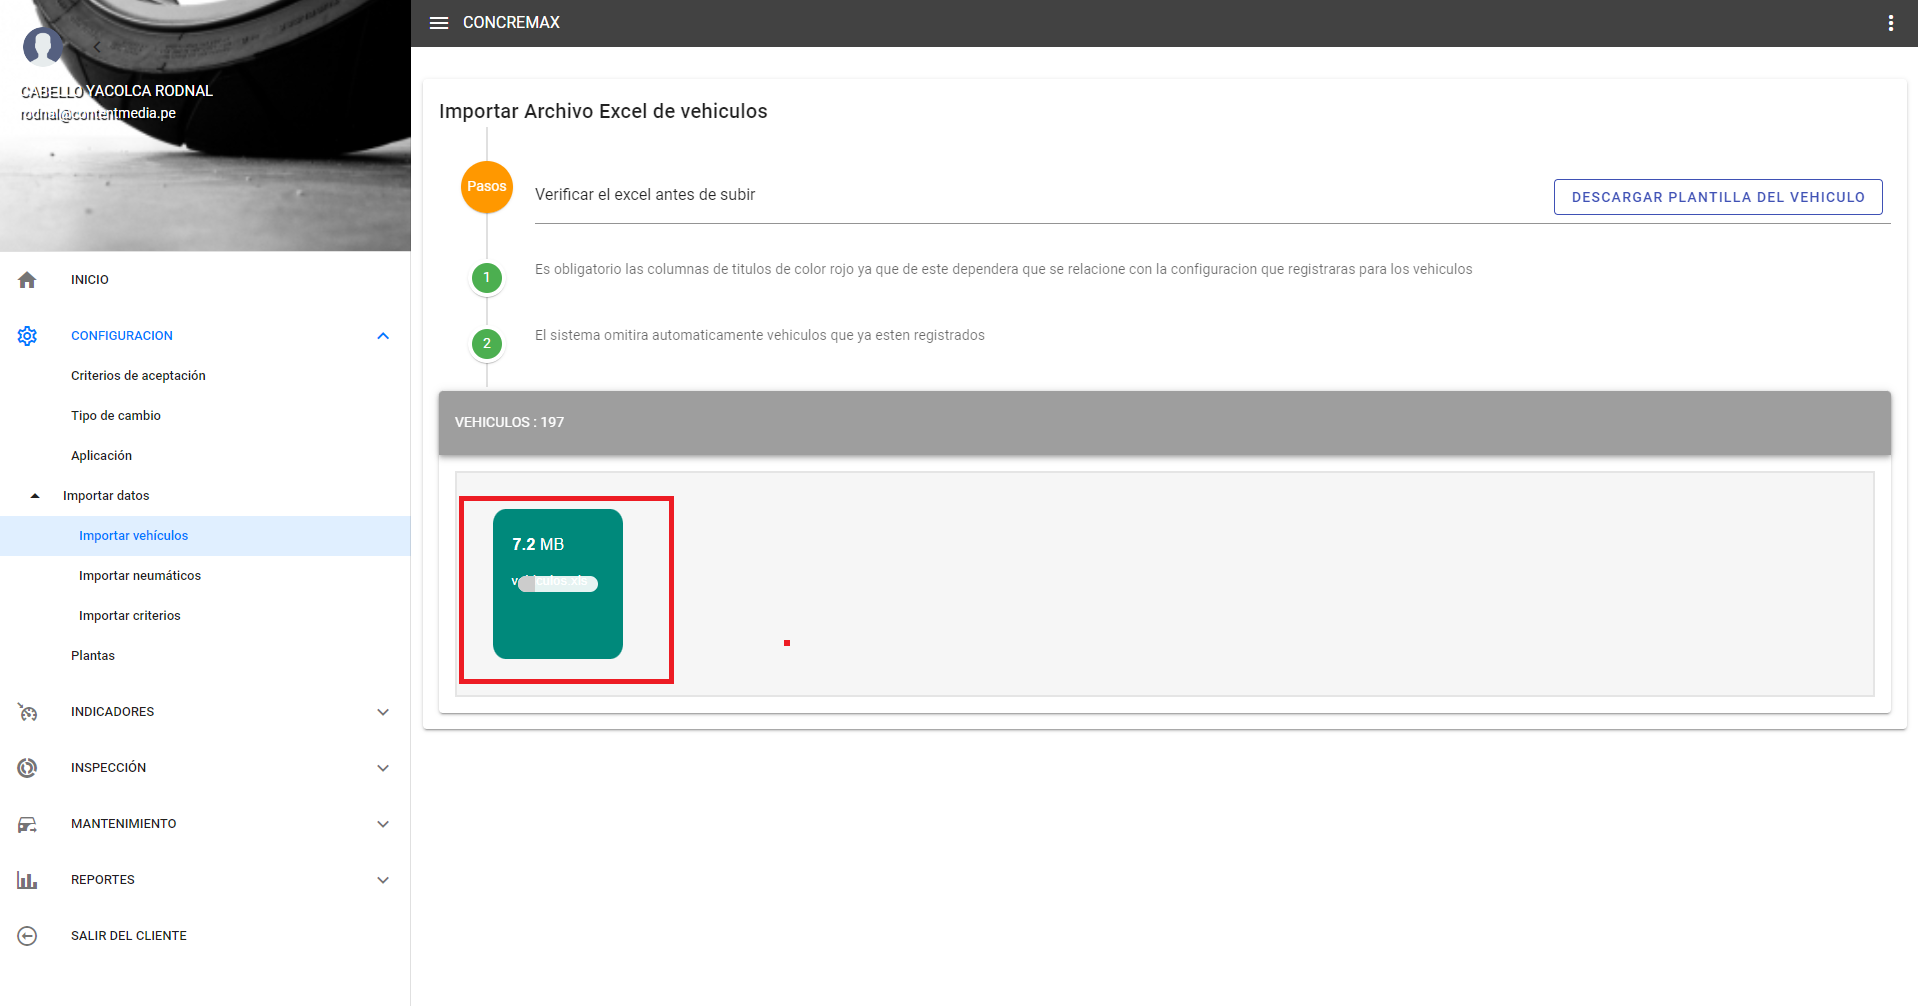The height and width of the screenshot is (1006, 1918).
Task: Expand the MANTENIMIENTO menu chevron
Action: pyautogui.click(x=383, y=824)
